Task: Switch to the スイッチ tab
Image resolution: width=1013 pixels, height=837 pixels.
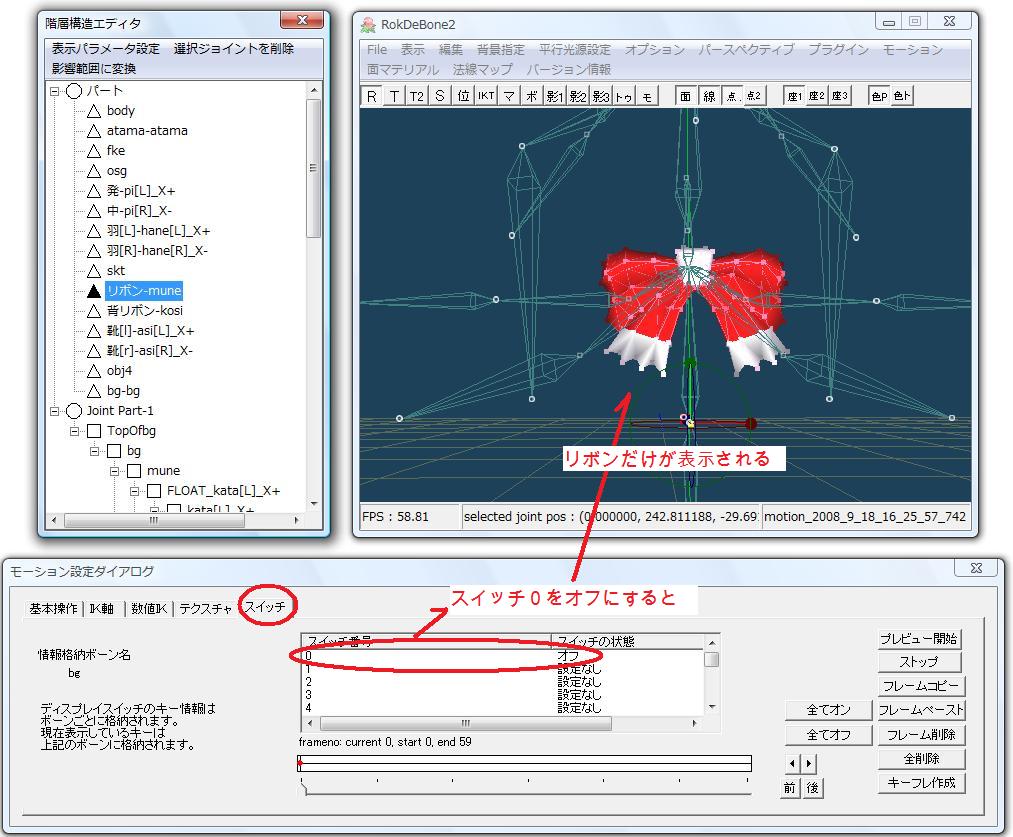Action: pos(265,607)
